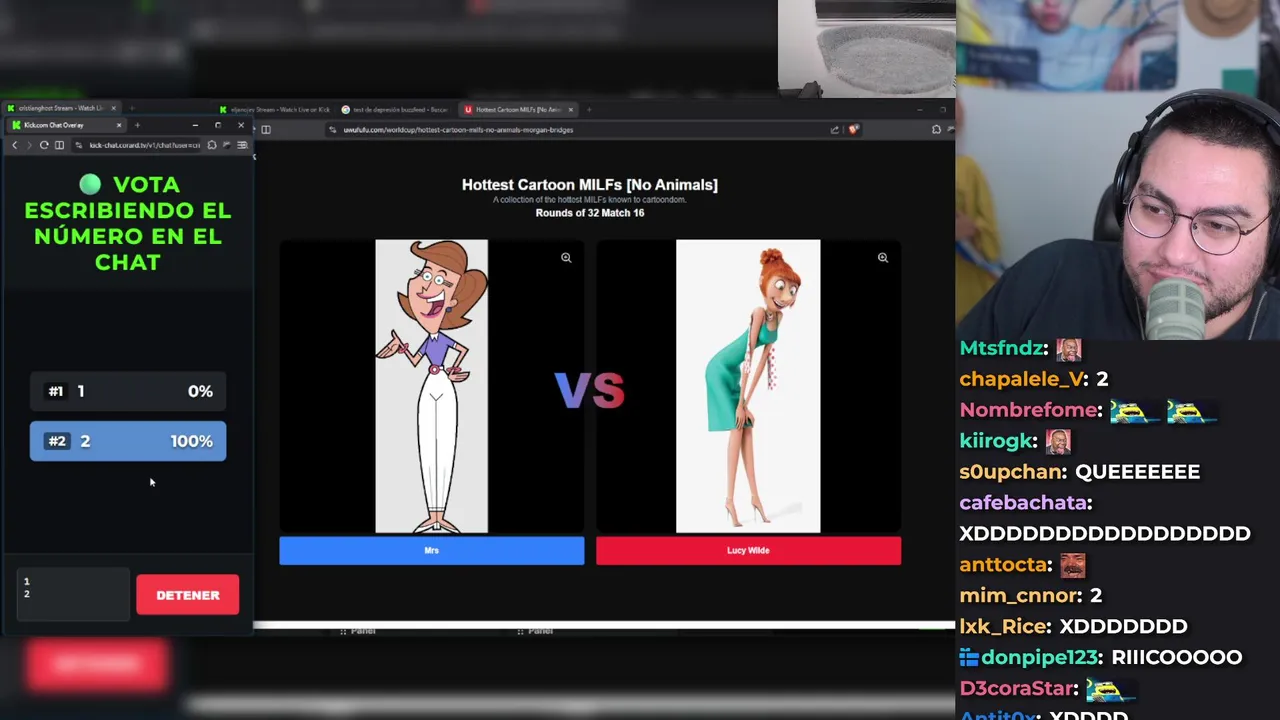Open a new tab in the chat overlay window
Screen dimensions: 1280x720
click(x=137, y=125)
